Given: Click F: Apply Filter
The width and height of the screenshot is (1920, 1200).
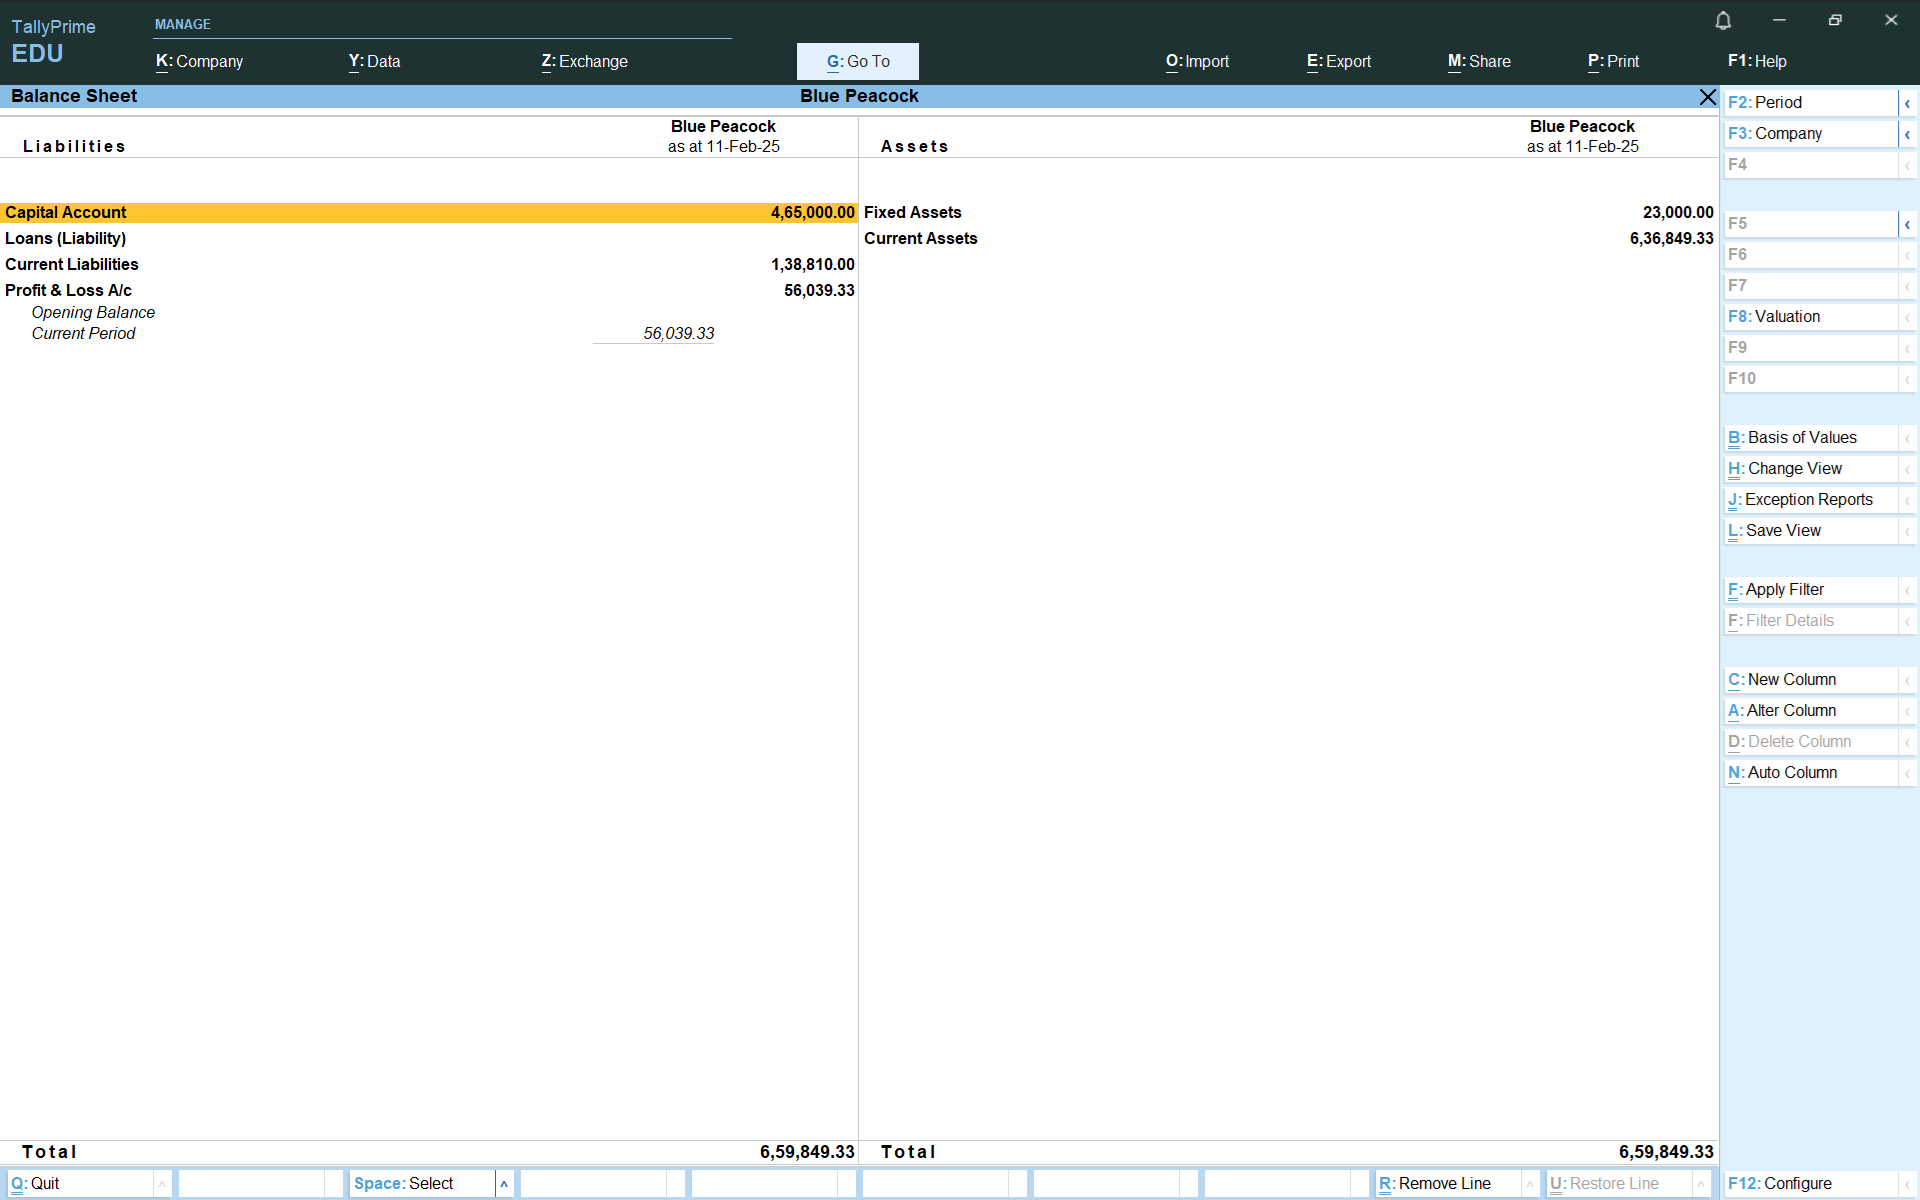Looking at the screenshot, I should tap(1810, 590).
